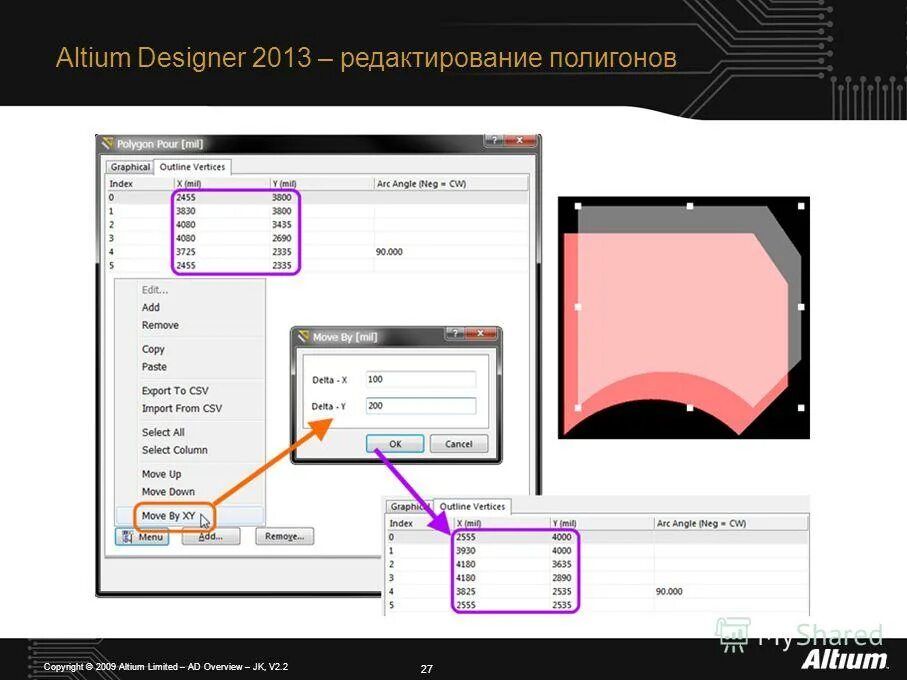
Task: Select the vertex row with 90.000 arc angle
Action: [300, 252]
